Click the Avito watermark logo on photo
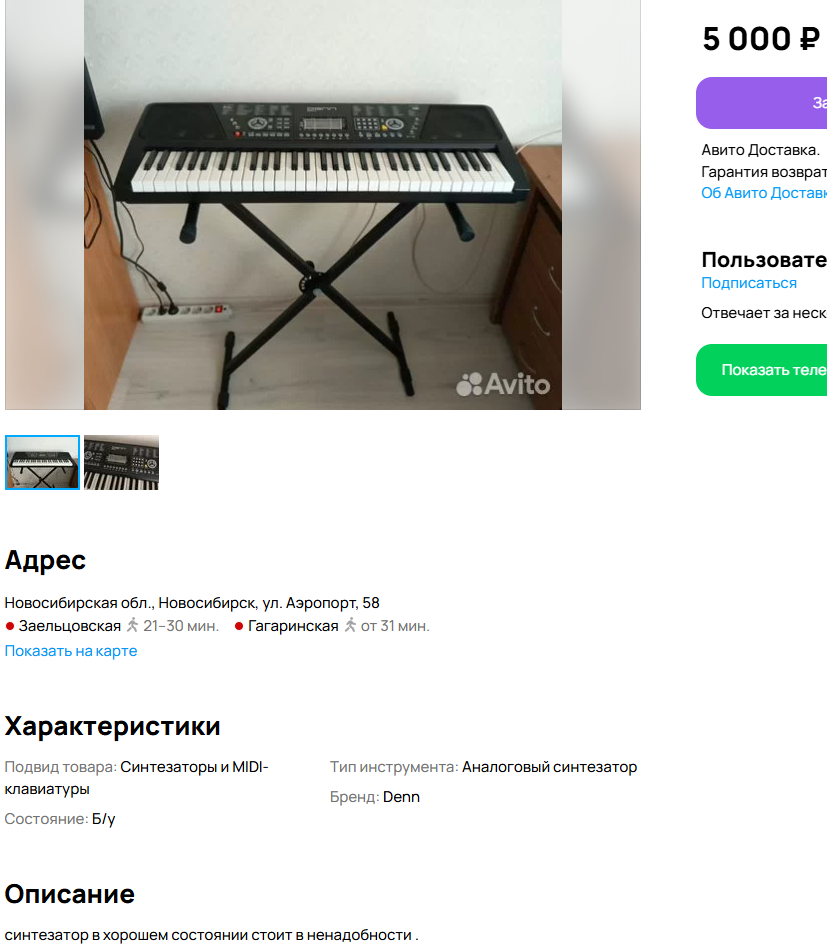The width and height of the screenshot is (827, 945). point(503,384)
